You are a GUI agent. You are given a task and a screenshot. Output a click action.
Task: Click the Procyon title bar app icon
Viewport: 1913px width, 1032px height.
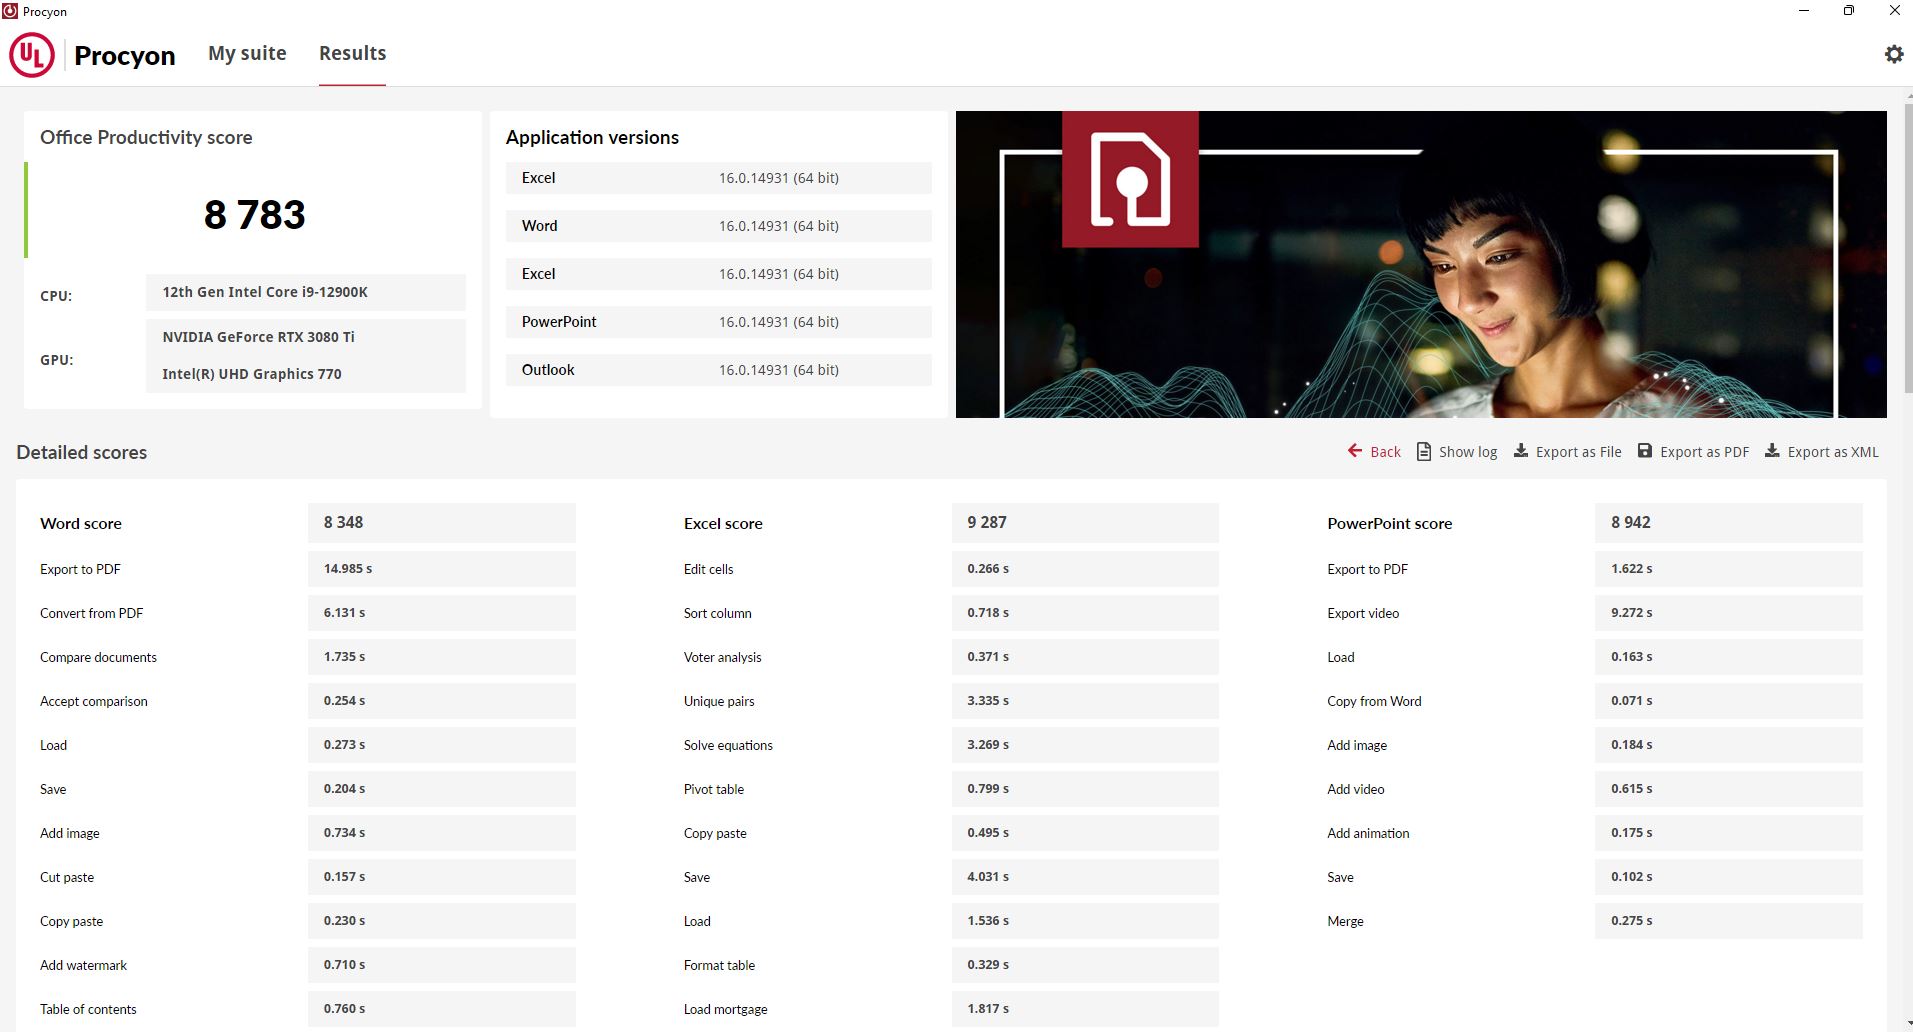[10, 11]
